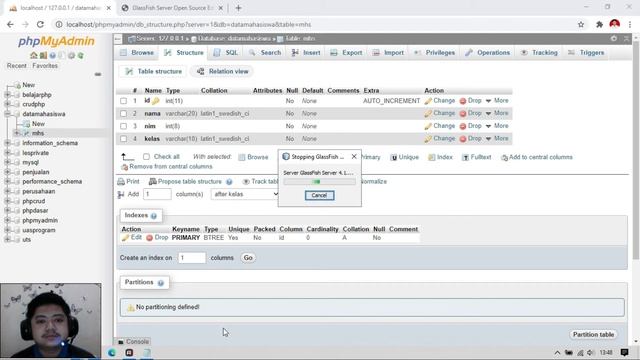Switch to GlassFish Server browser tab
The height and width of the screenshot is (360, 640).
pyautogui.click(x=173, y=8)
